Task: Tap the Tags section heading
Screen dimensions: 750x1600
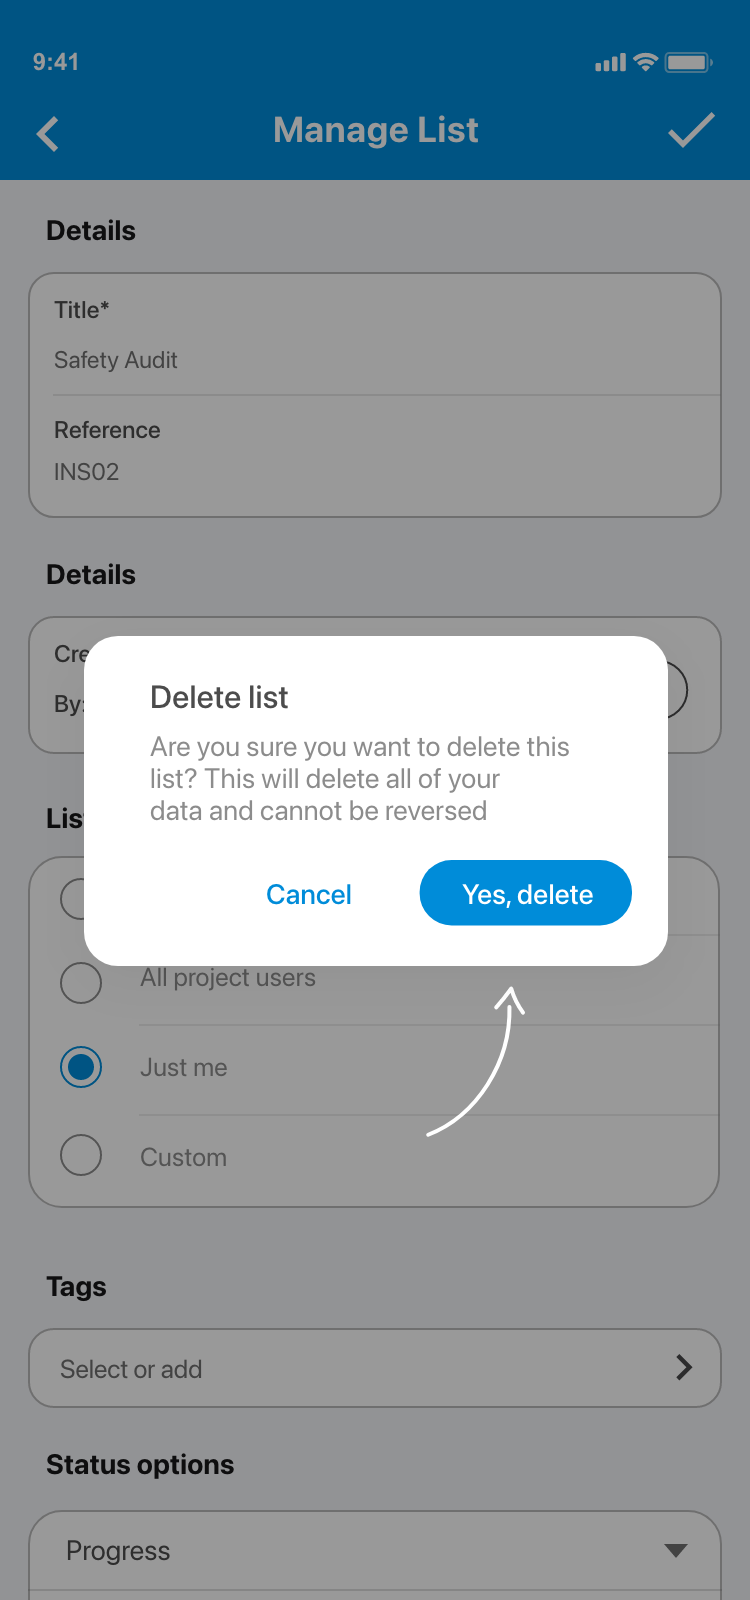Action: click(76, 1286)
